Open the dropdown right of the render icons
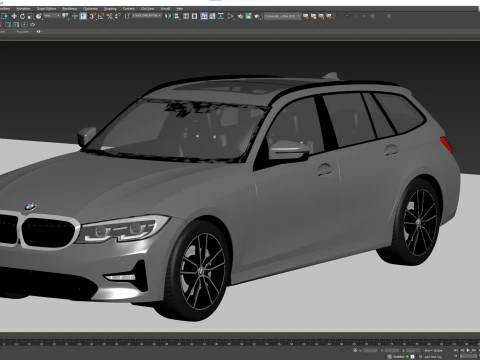Image resolution: width=480 pixels, height=360 pixels. pos(282,16)
